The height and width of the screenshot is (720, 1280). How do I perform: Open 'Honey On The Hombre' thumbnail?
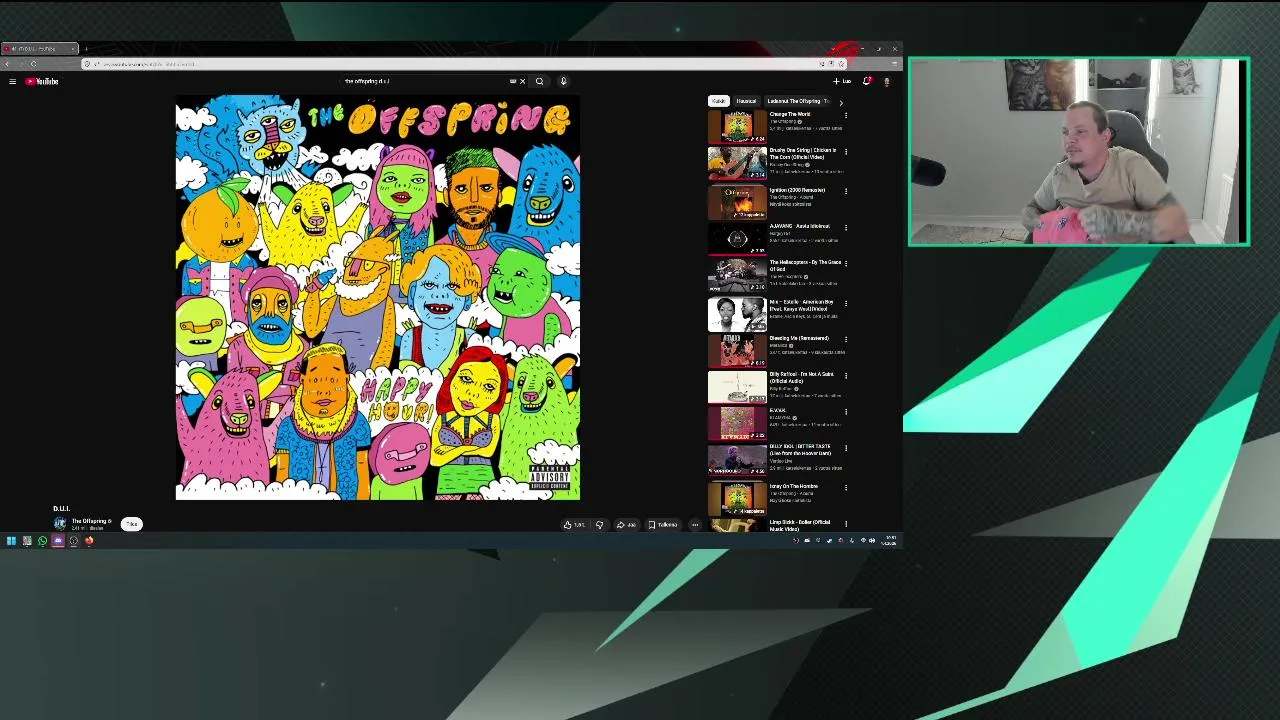pyautogui.click(x=737, y=499)
